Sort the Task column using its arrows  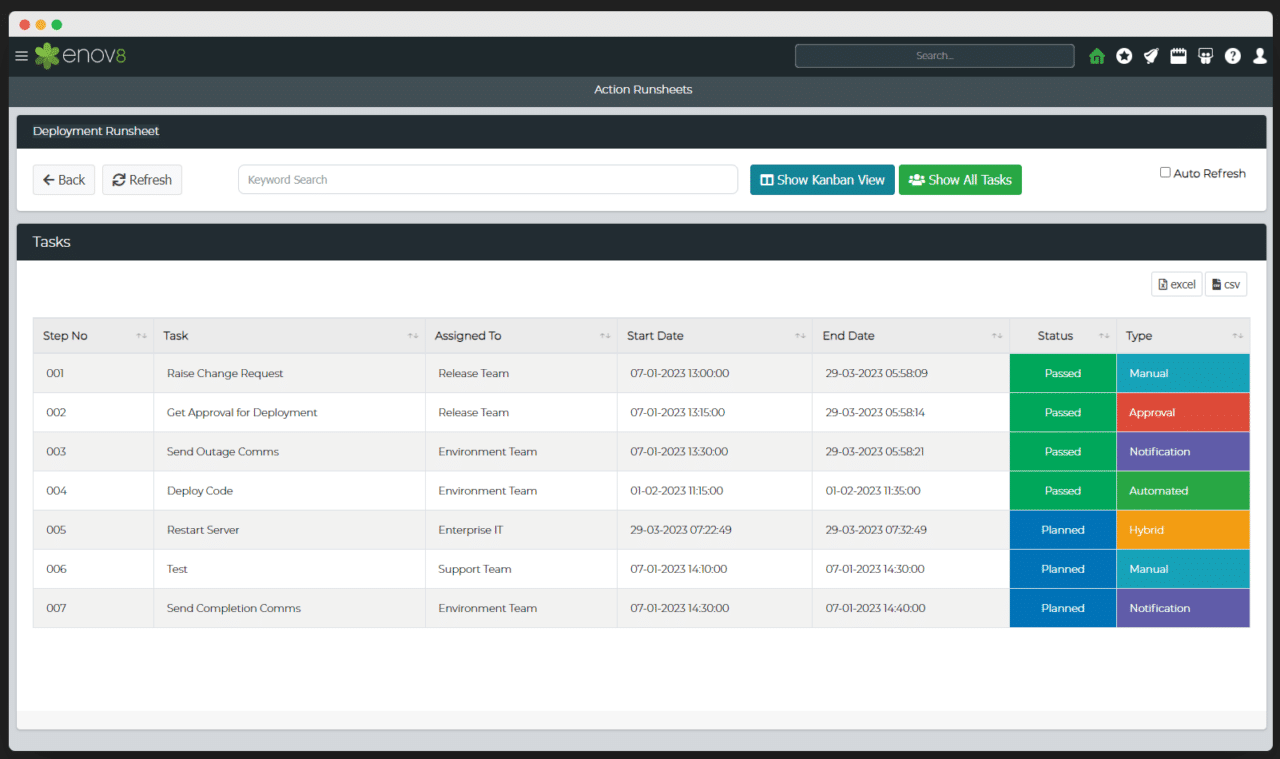tap(413, 335)
